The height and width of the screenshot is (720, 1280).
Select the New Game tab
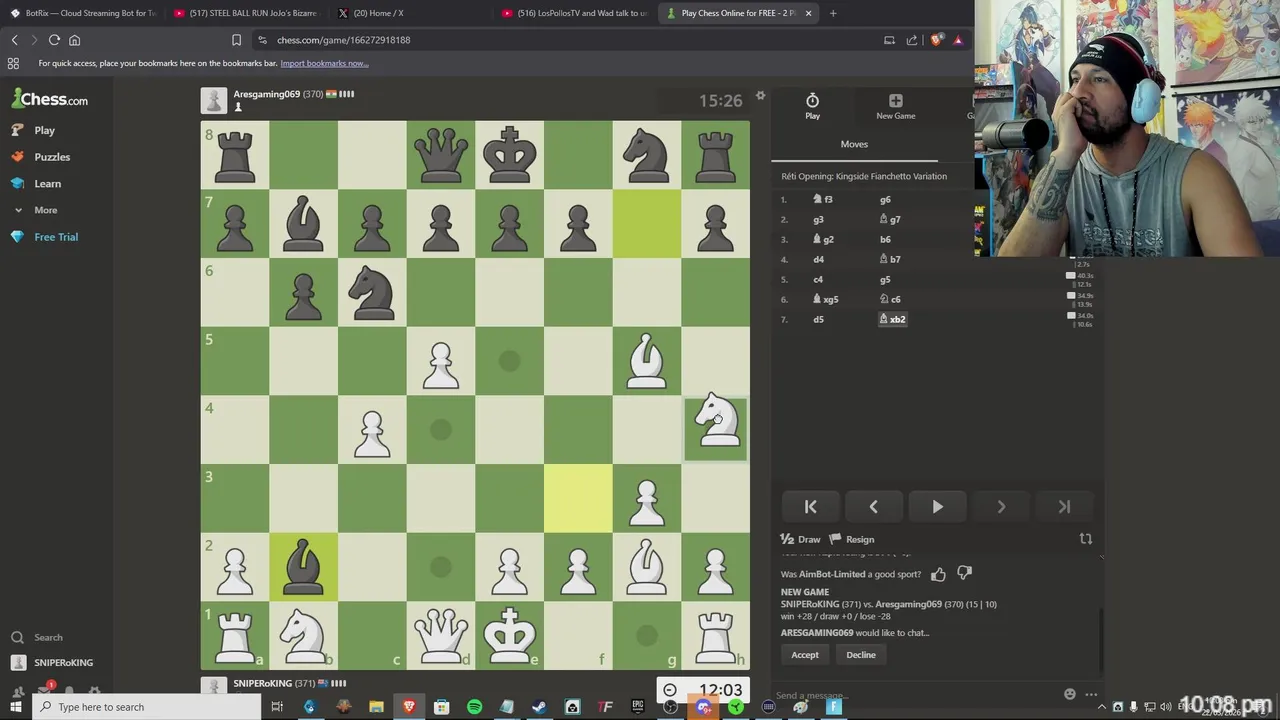(x=895, y=106)
